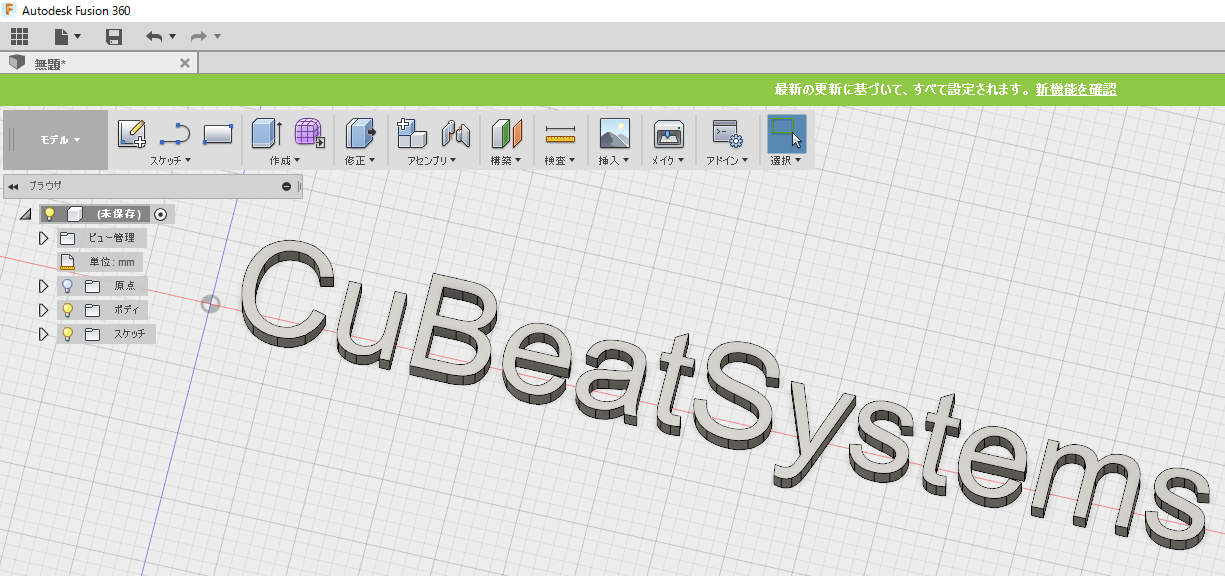The width and height of the screenshot is (1225, 576).
Task: Toggle the スケッチ folder visibility
Action: tap(68, 334)
